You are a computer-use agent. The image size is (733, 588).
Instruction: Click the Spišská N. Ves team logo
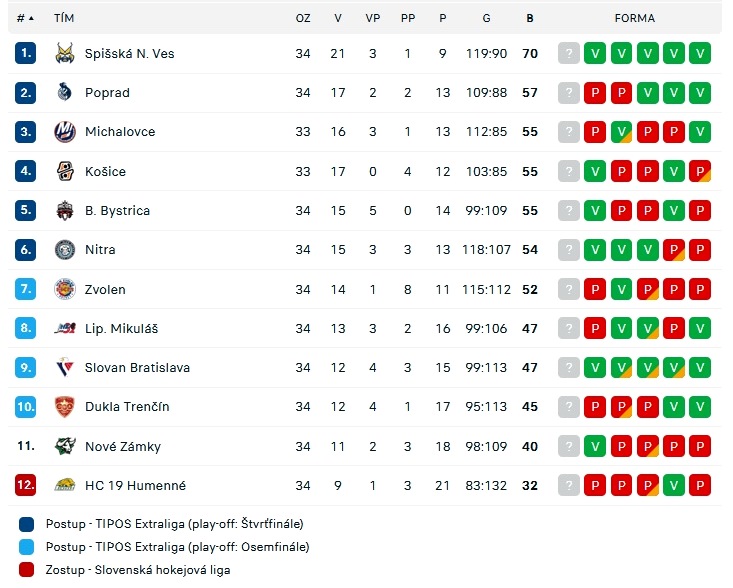point(65,53)
